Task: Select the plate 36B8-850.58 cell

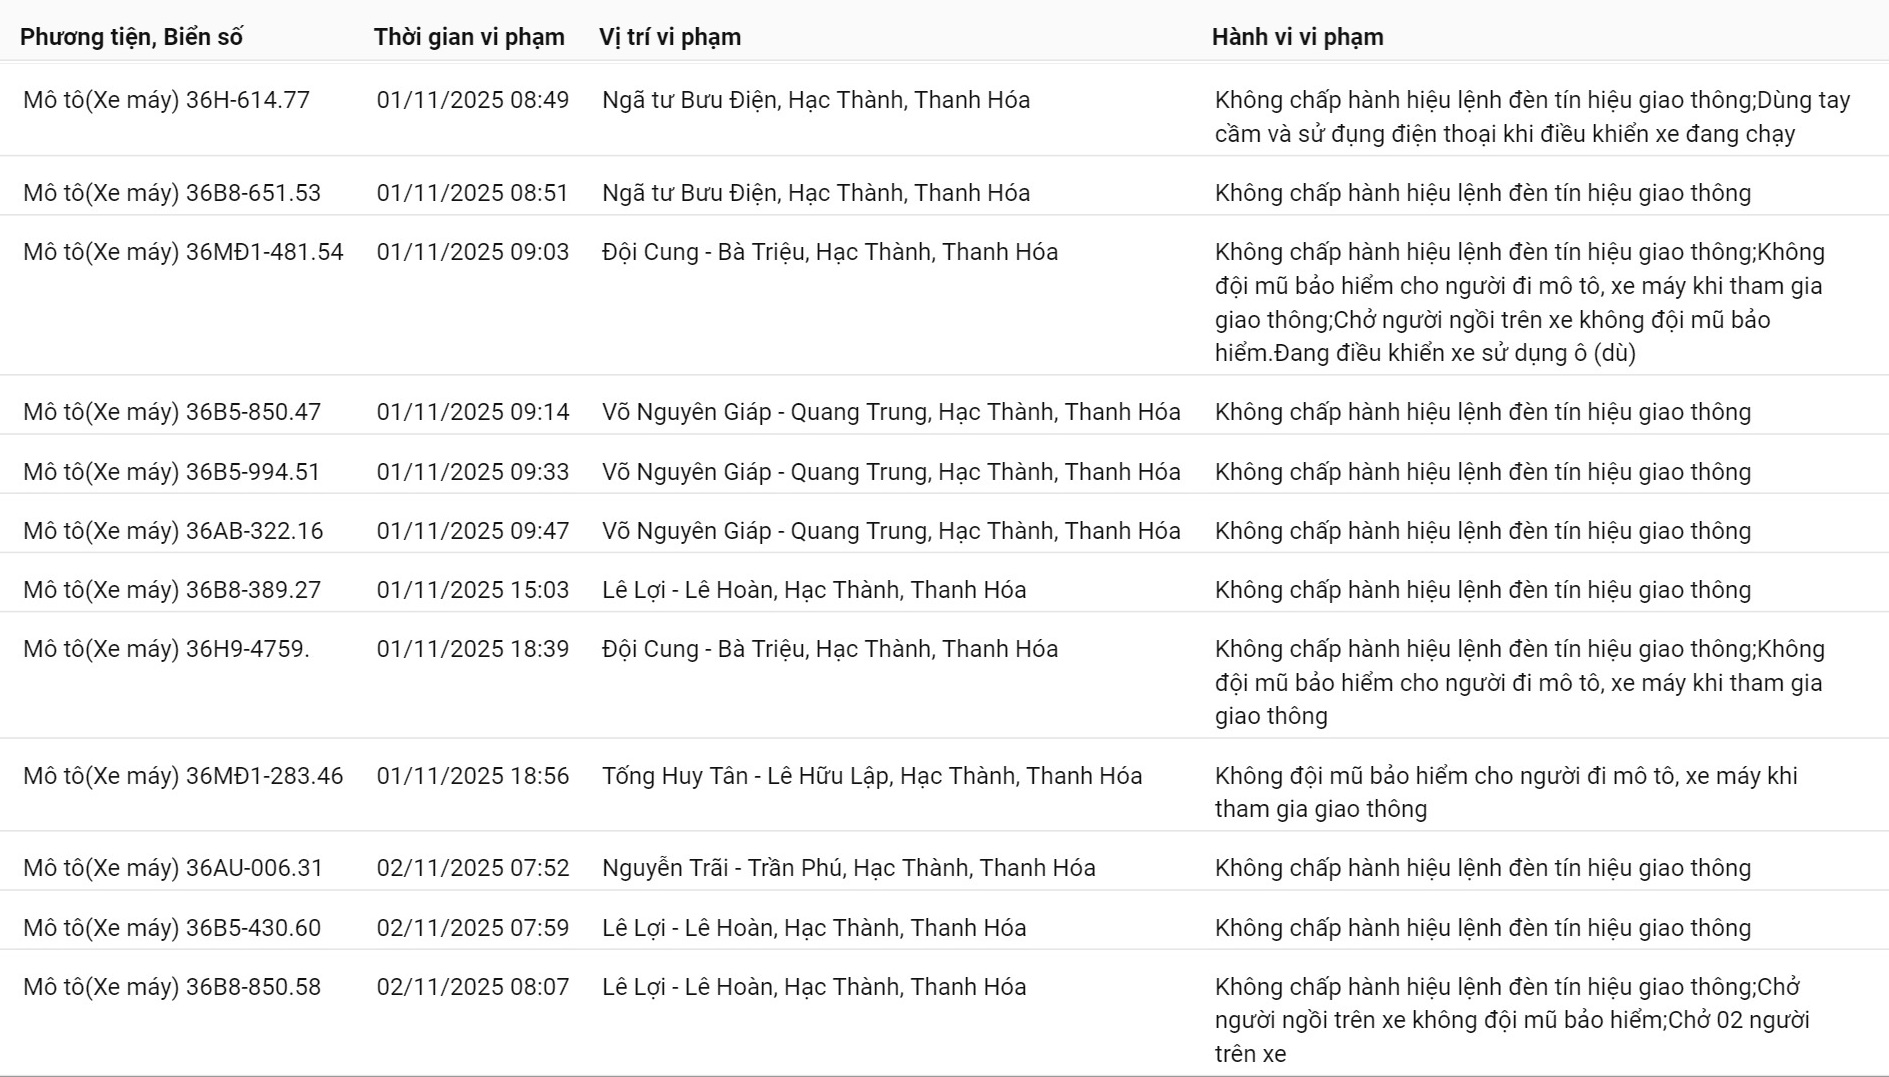Action: 172,987
